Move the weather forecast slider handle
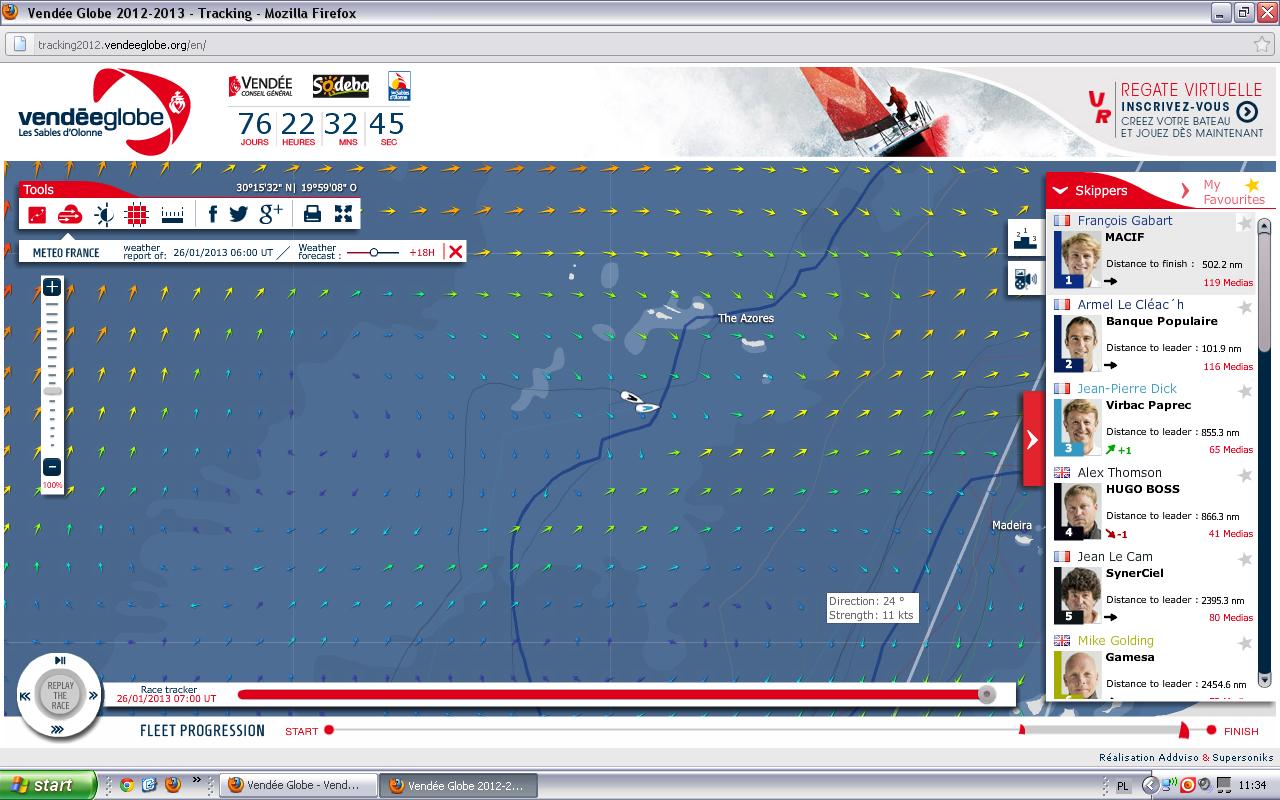 click(x=374, y=252)
